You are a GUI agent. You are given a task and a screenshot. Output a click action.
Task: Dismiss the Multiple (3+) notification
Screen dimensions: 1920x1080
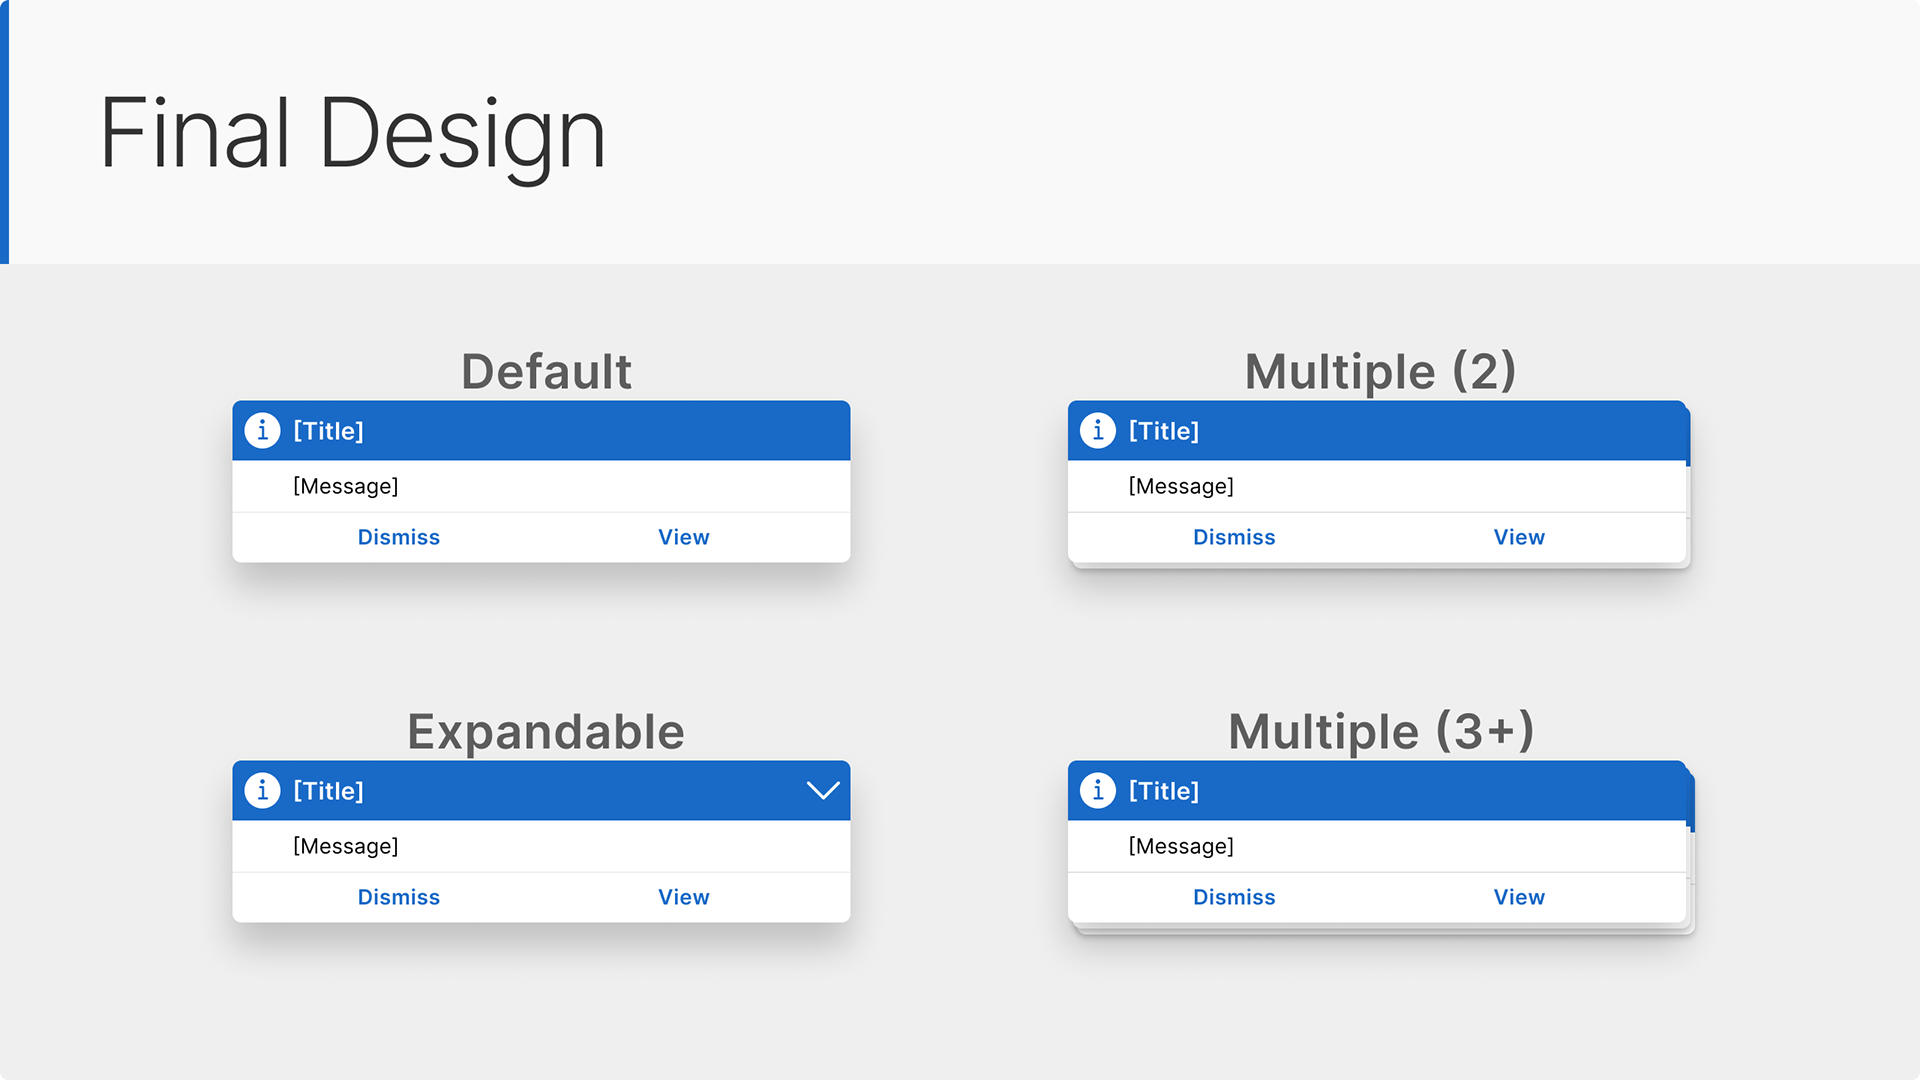[x=1234, y=897]
